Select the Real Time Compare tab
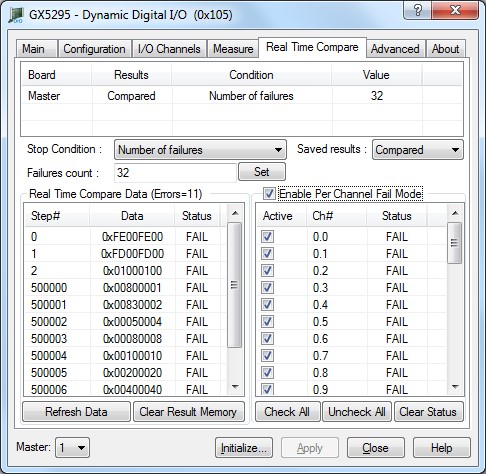This screenshot has height=474, width=486. [x=312, y=47]
